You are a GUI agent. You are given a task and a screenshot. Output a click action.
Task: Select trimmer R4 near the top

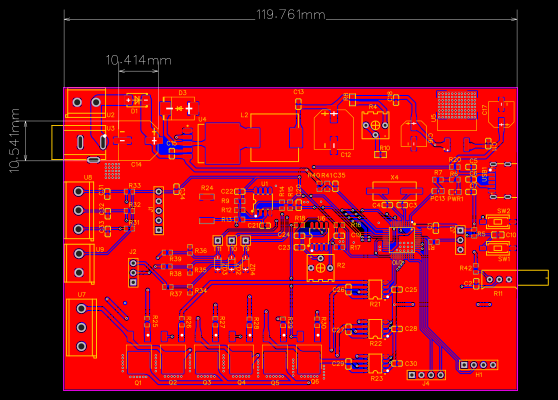[375, 125]
